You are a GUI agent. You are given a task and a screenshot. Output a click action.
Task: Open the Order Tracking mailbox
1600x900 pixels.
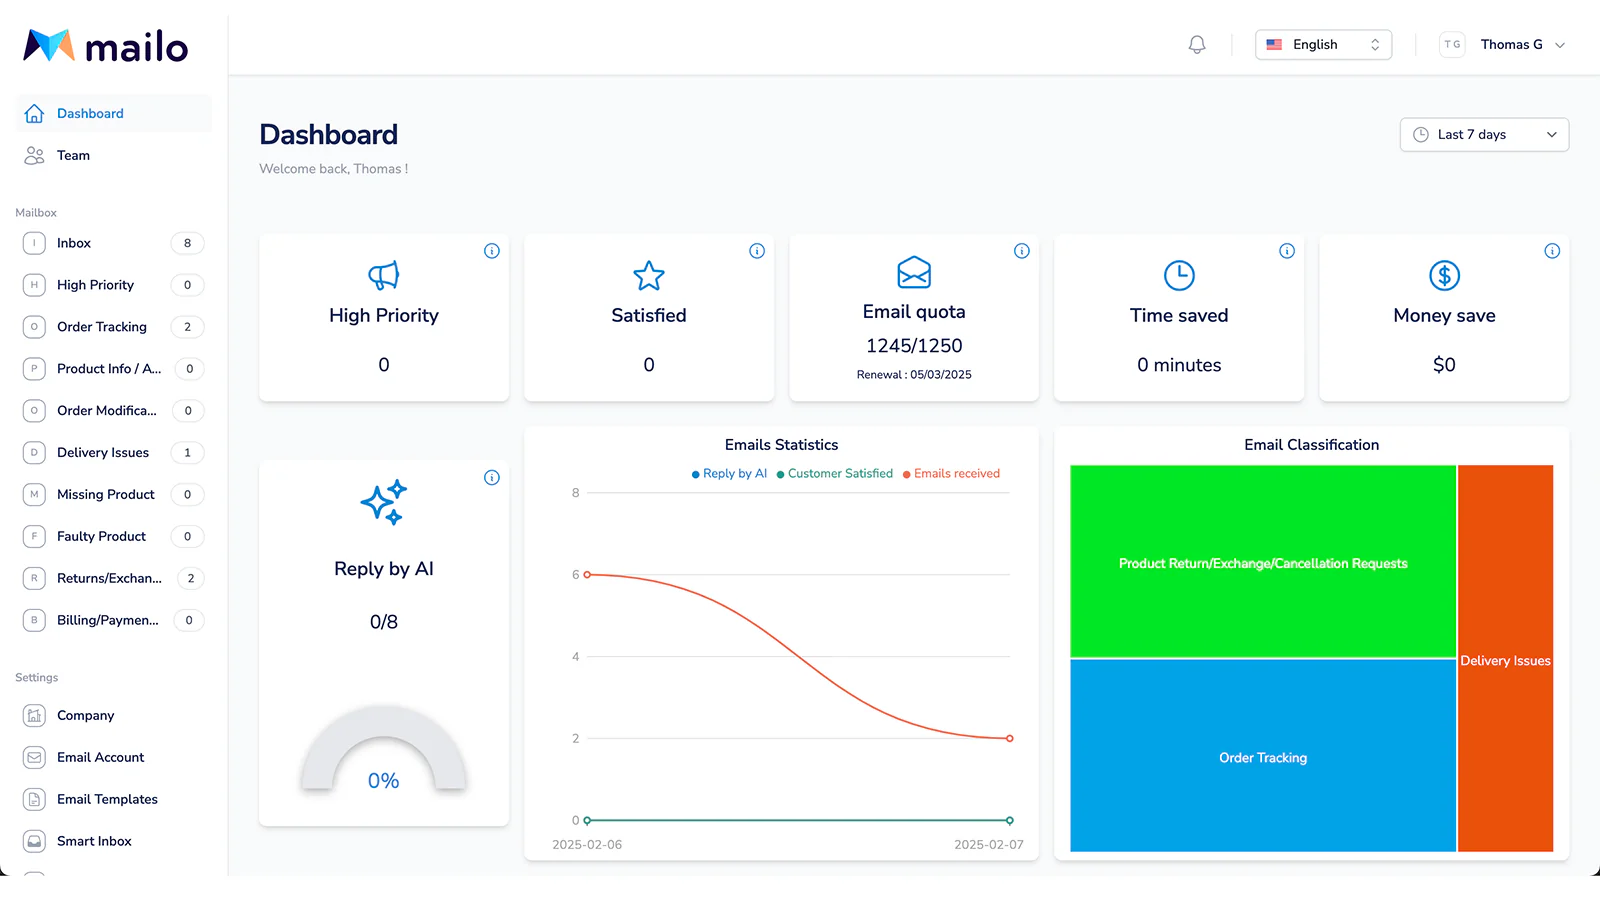click(114, 327)
